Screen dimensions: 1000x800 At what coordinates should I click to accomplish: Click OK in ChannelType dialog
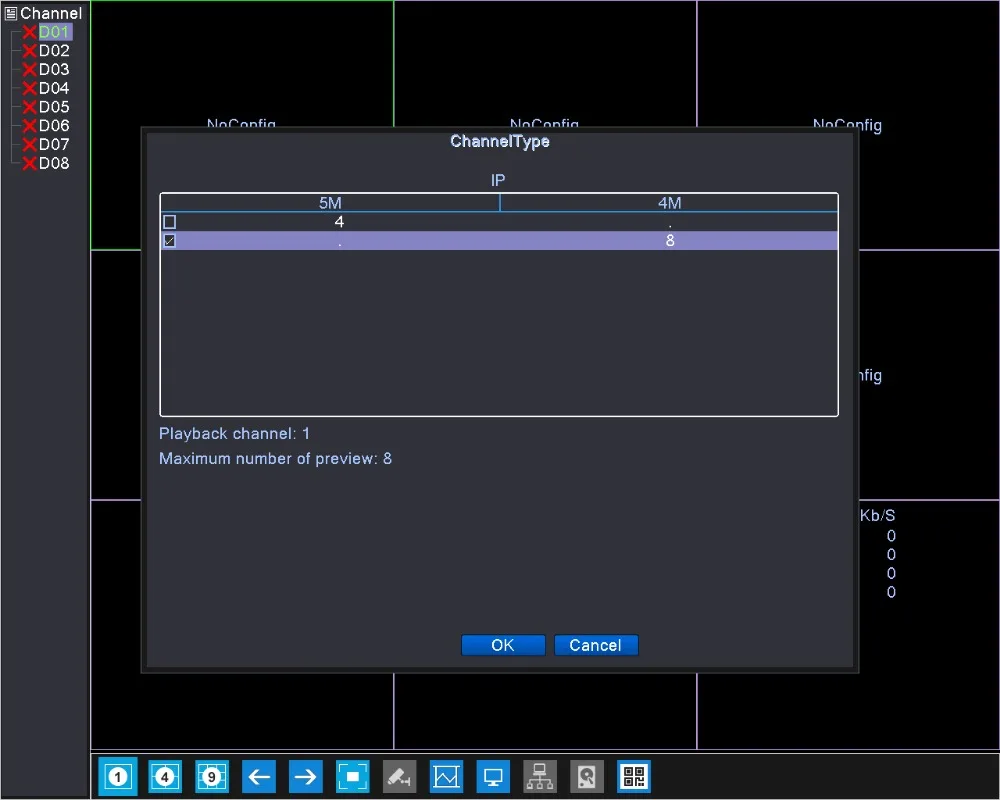click(503, 645)
